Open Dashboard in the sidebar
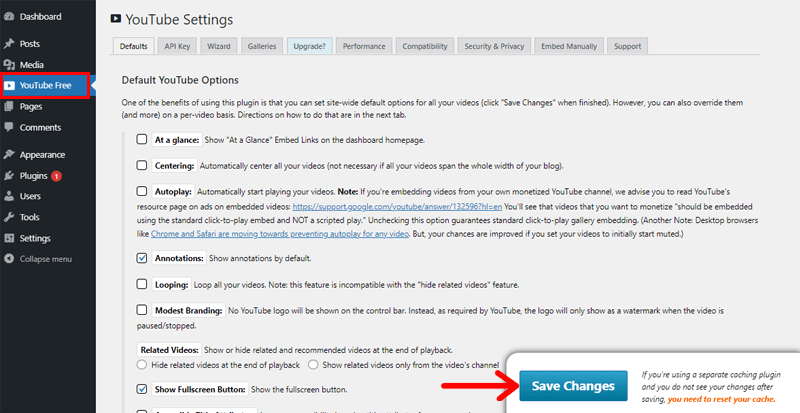This screenshot has height=413, width=800. pos(40,16)
